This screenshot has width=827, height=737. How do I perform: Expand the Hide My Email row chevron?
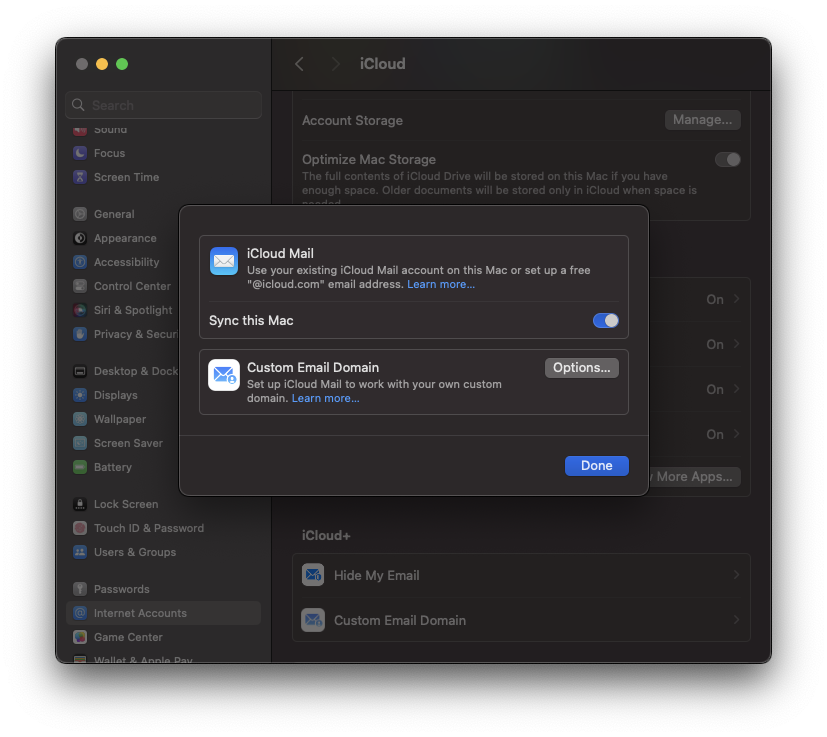736,575
